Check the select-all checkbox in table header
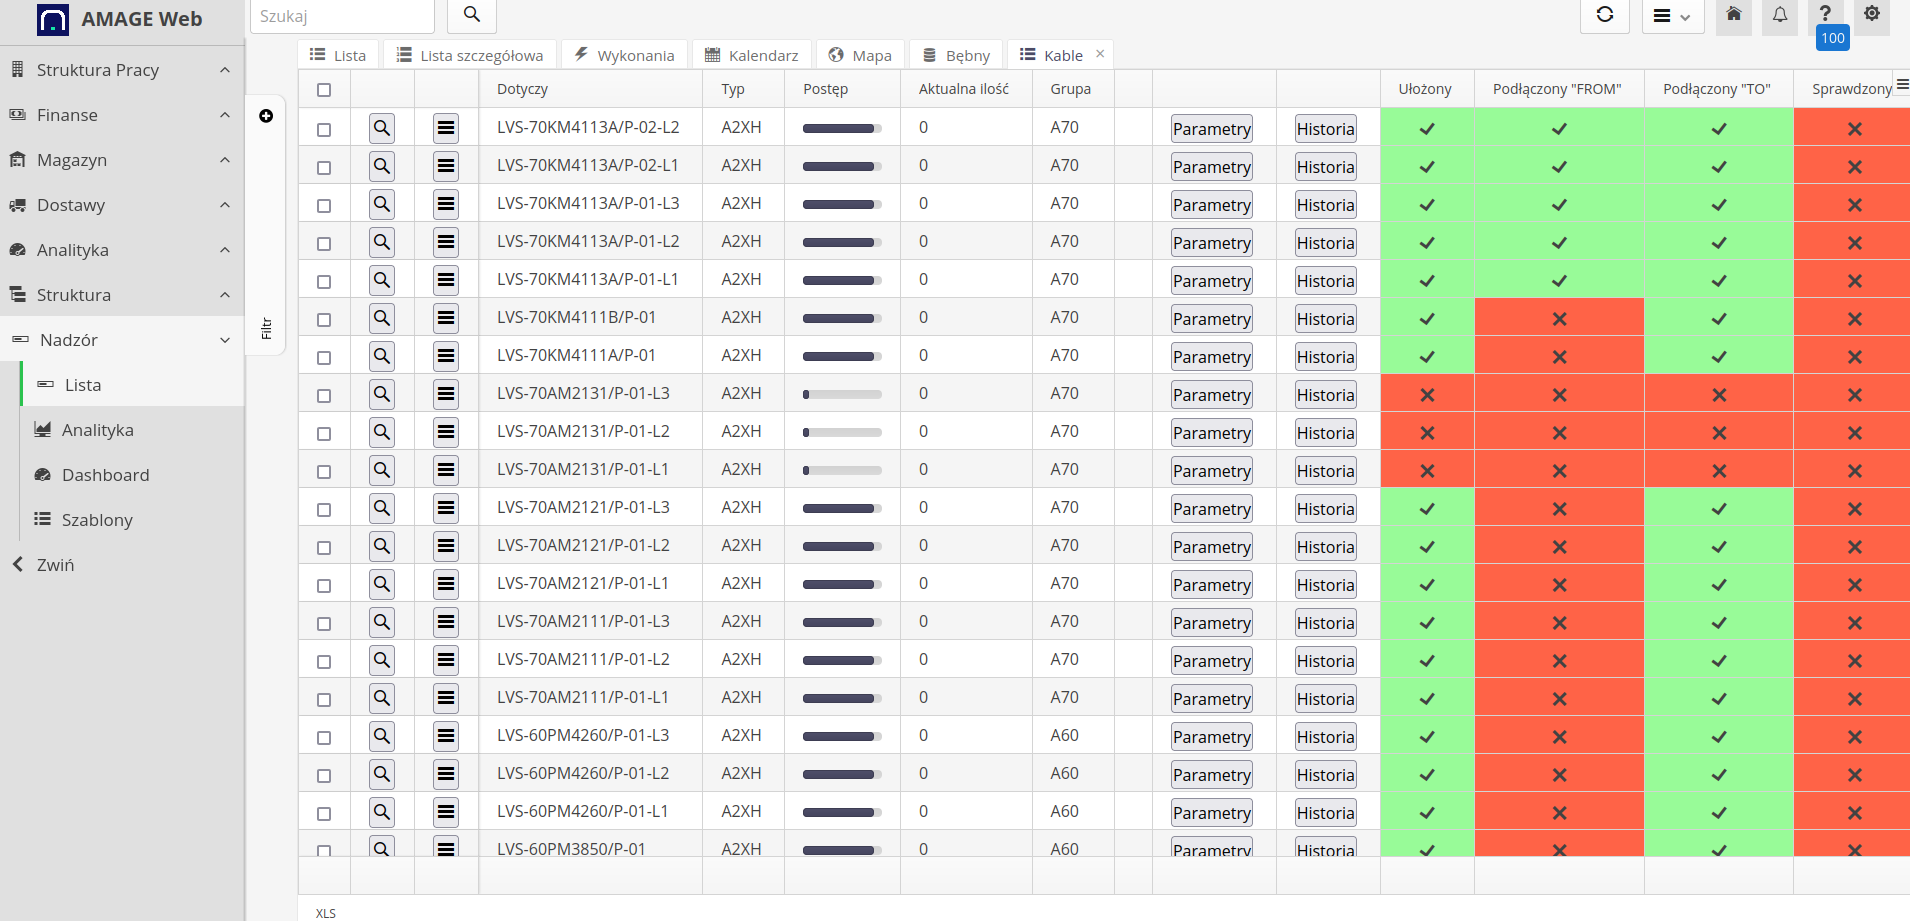Viewport: 1910px width, 921px height. click(323, 89)
